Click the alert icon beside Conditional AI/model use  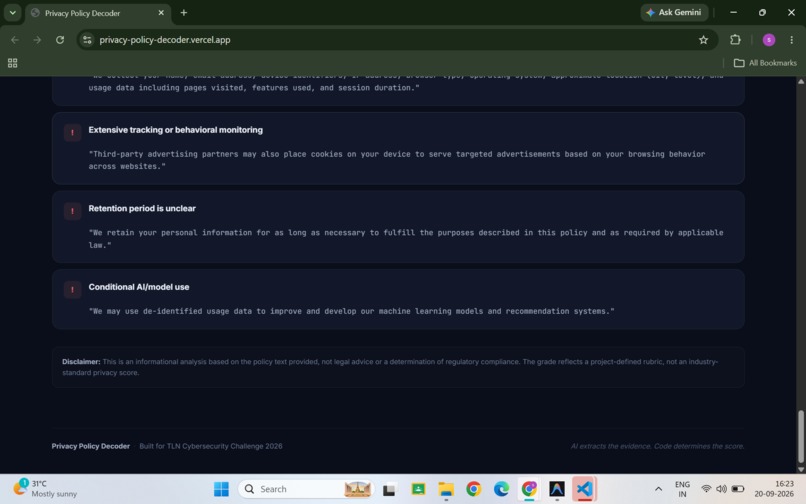[x=72, y=290]
